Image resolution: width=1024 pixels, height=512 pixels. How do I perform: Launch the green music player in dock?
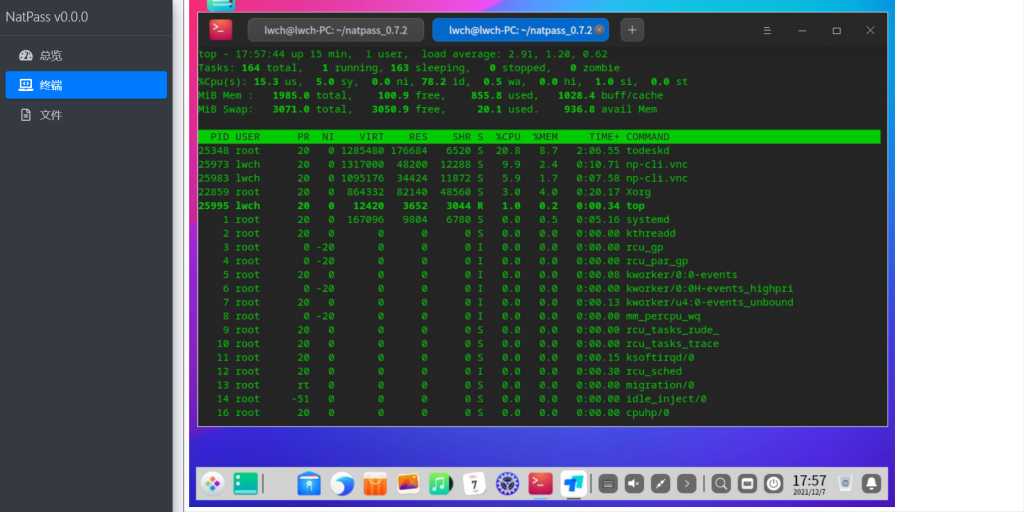point(441,484)
